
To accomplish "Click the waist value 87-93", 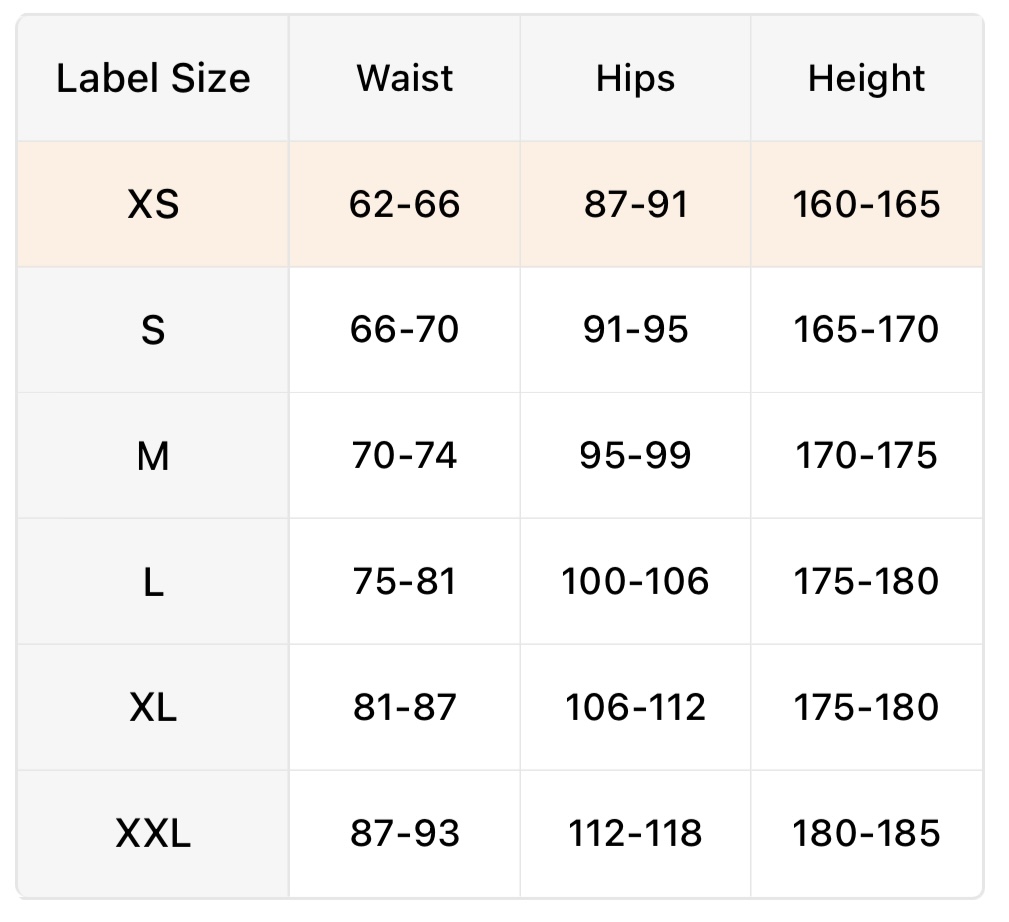I will pyautogui.click(x=405, y=833).
